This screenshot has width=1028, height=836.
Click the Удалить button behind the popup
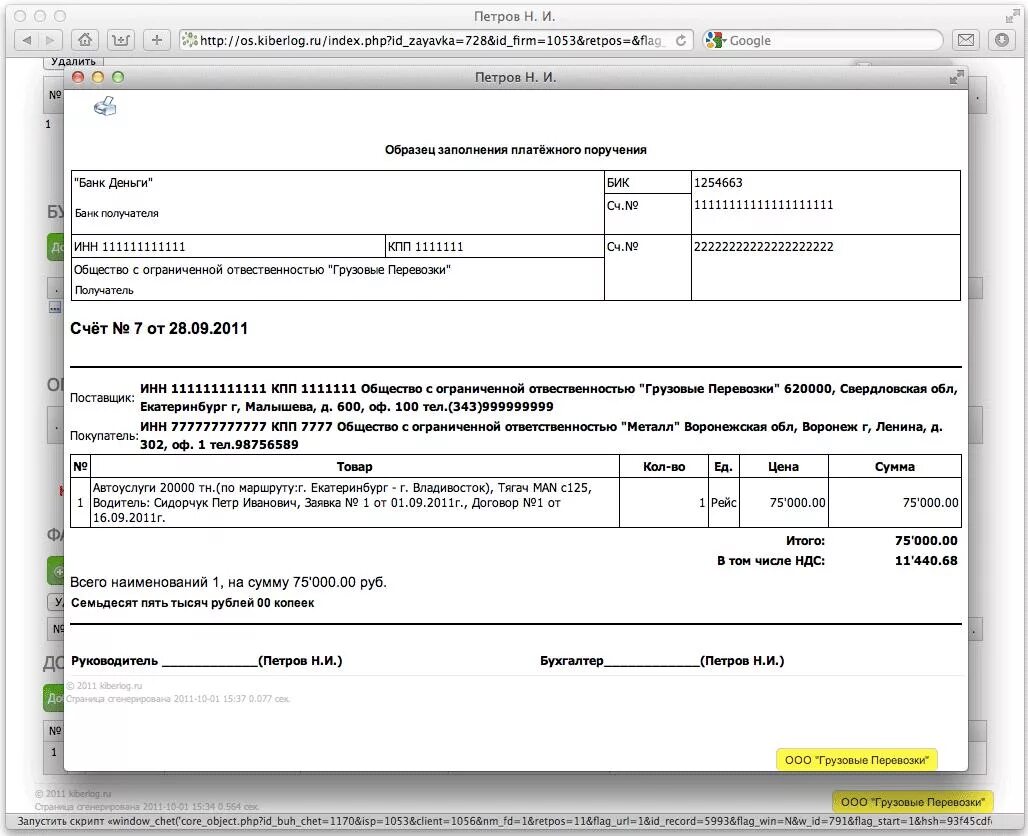pyautogui.click(x=73, y=62)
